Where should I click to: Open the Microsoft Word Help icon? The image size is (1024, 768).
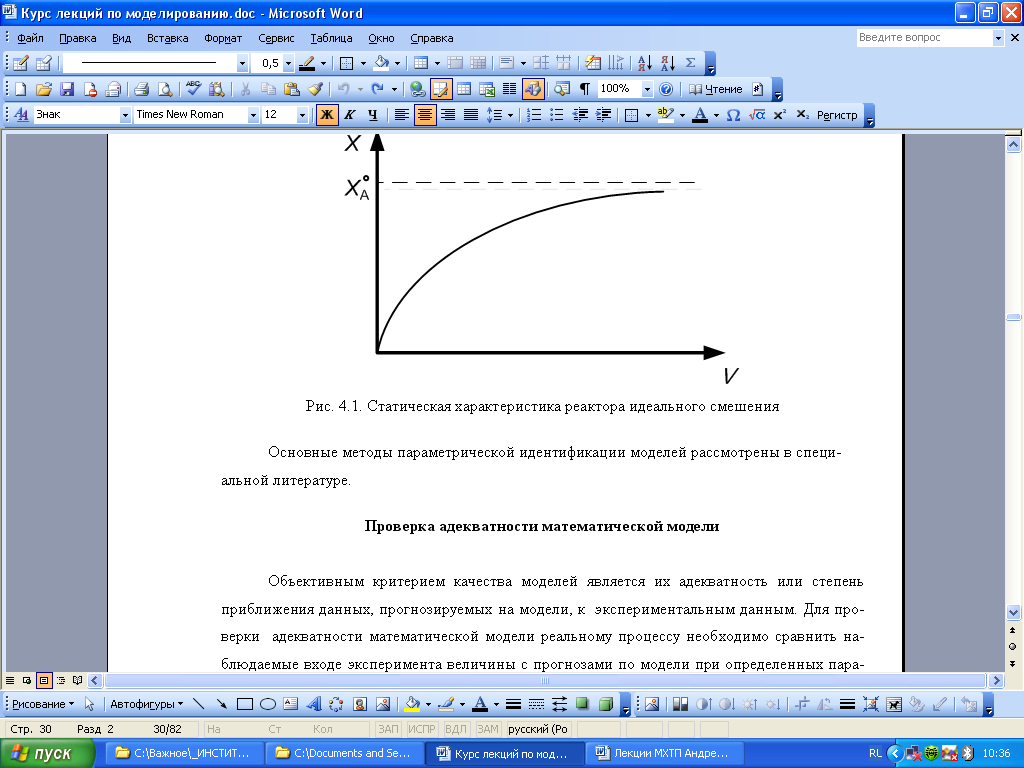pyautogui.click(x=665, y=89)
